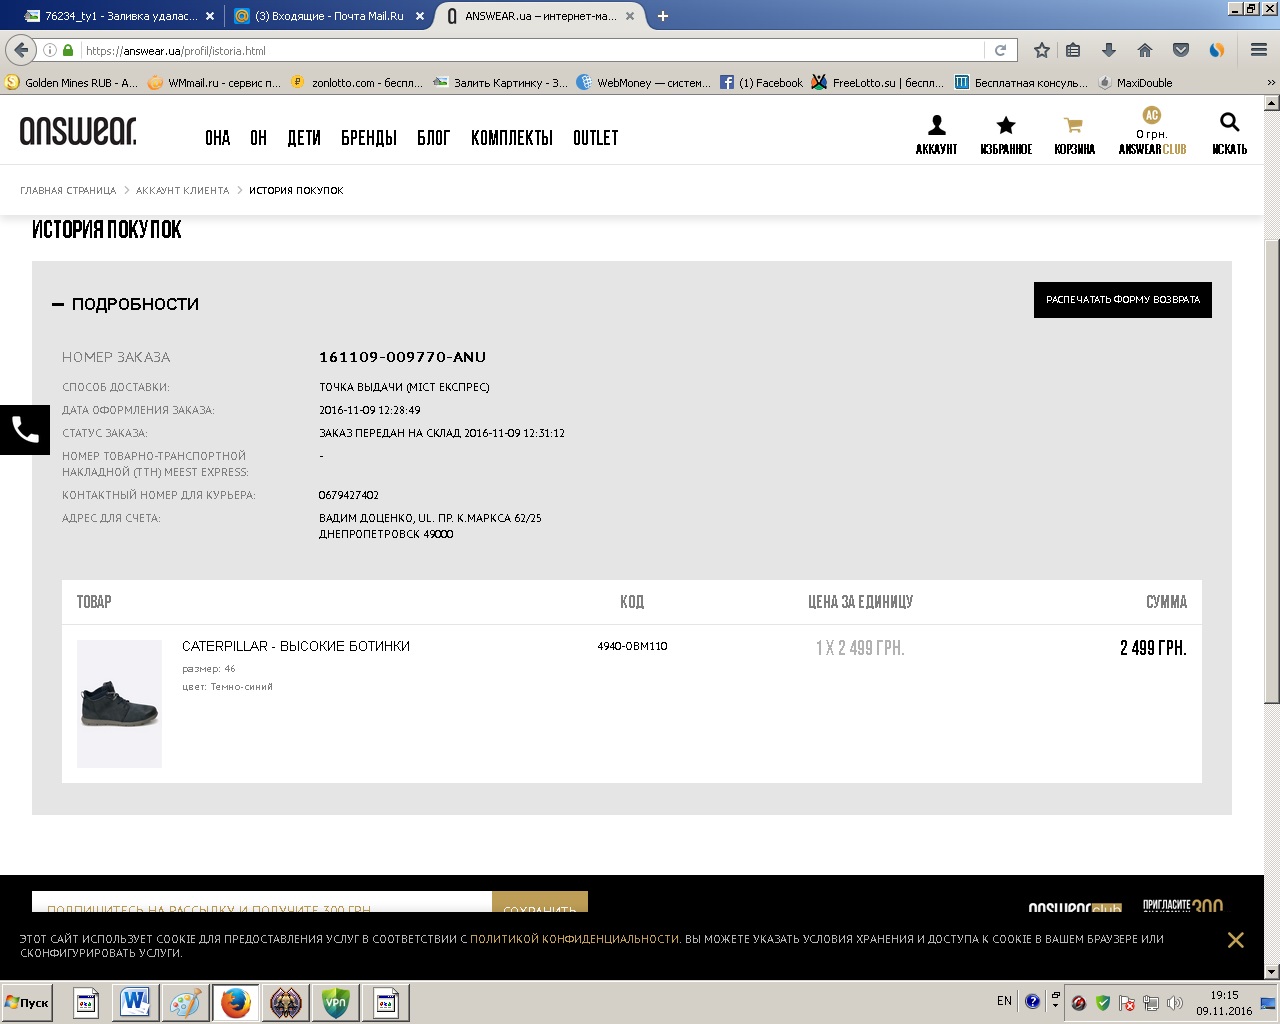Click АККАУНТ КЛИЕНТА breadcrumb

point(183,190)
